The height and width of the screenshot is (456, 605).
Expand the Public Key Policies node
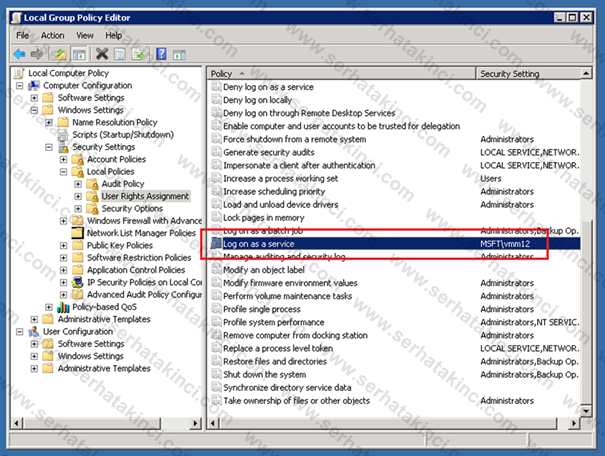[x=64, y=245]
